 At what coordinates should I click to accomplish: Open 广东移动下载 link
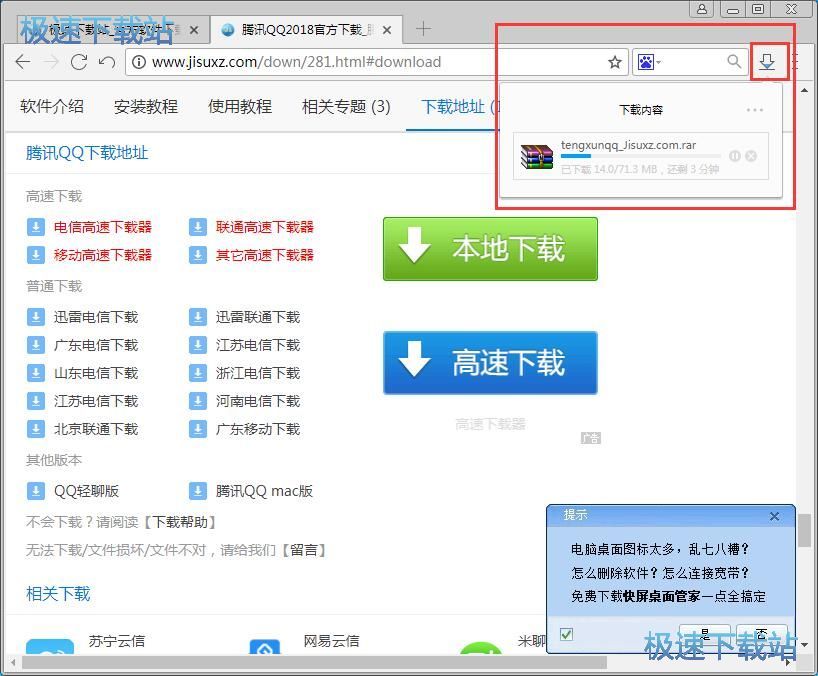point(258,429)
